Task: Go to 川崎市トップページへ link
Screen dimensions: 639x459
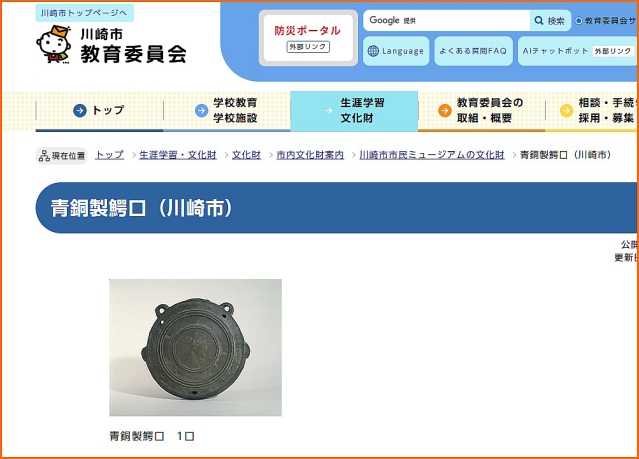Action: coord(83,13)
